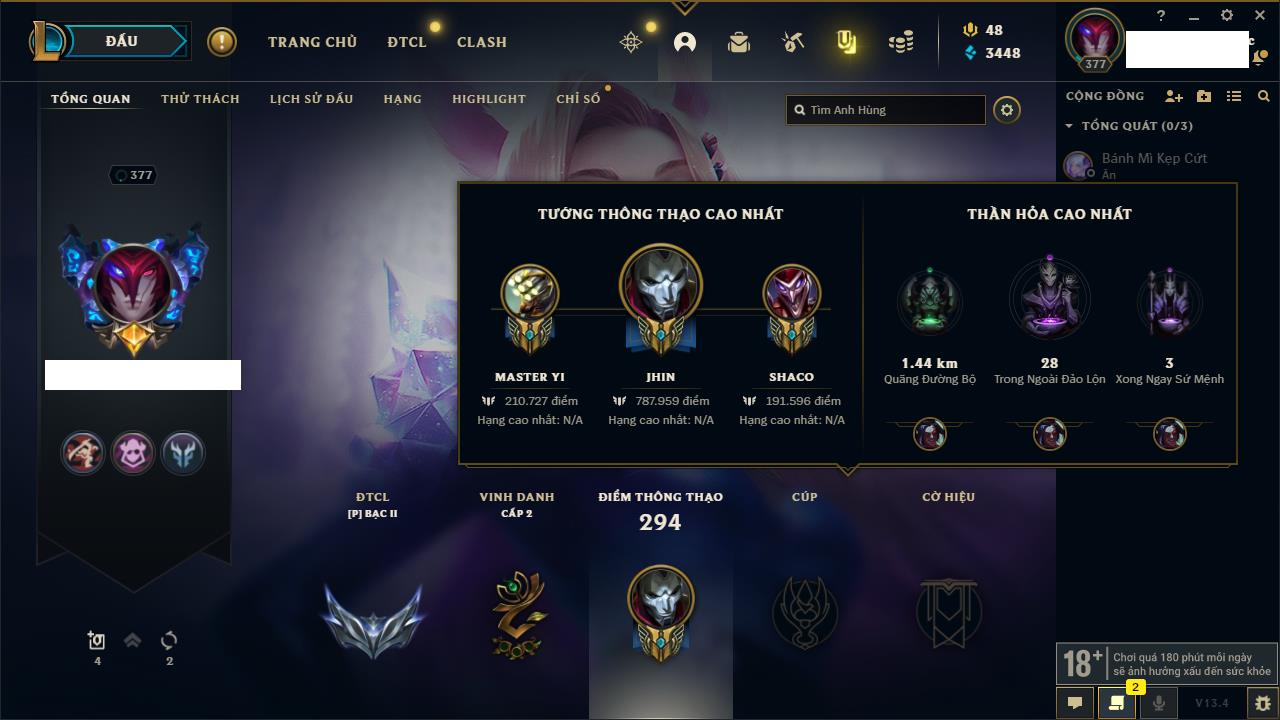Open the Loot hextech crafting icon
Screen dimensions: 1280x720
click(x=793, y=42)
